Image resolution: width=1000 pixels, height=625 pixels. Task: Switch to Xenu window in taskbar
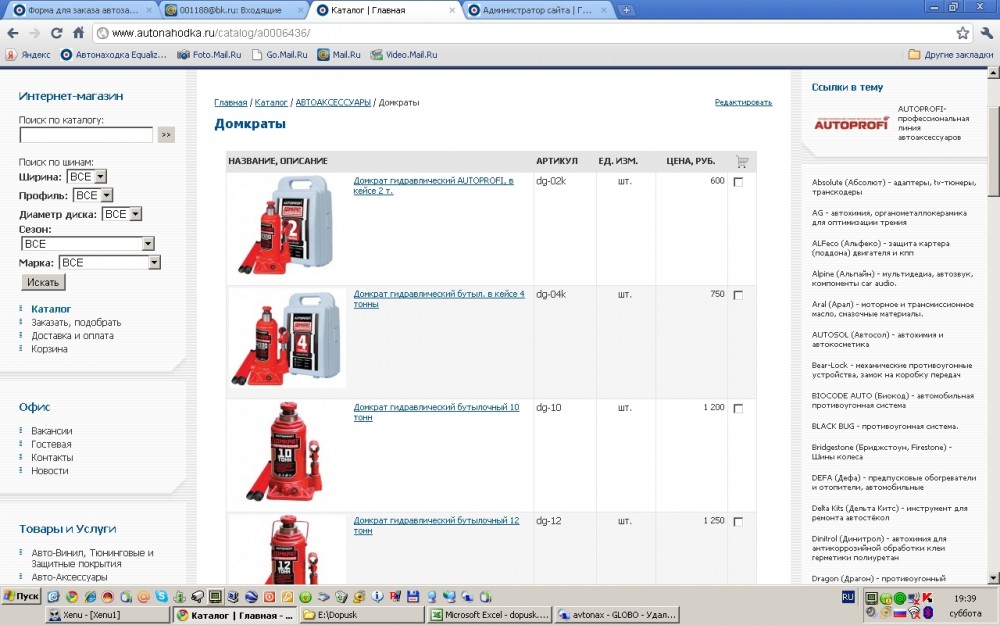coord(107,615)
